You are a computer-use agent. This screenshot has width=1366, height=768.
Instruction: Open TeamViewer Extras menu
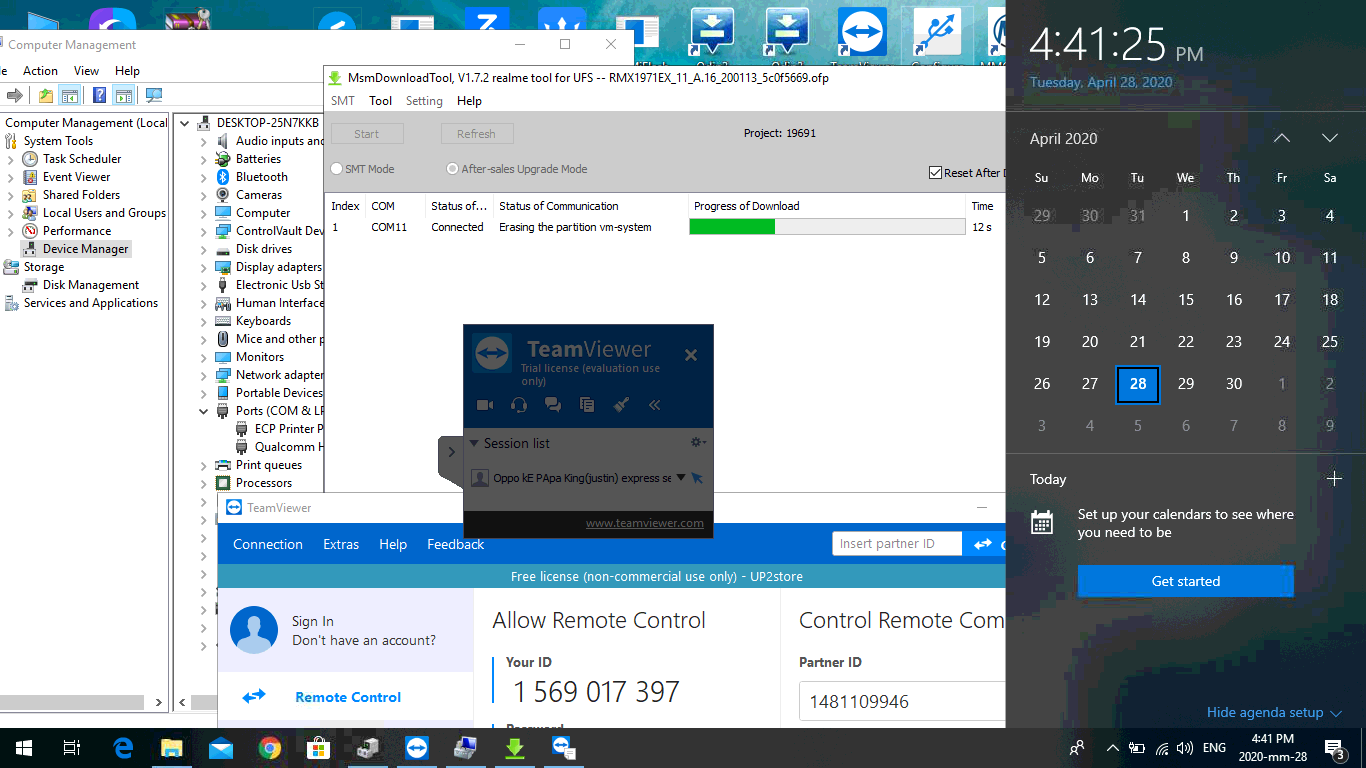click(x=341, y=544)
